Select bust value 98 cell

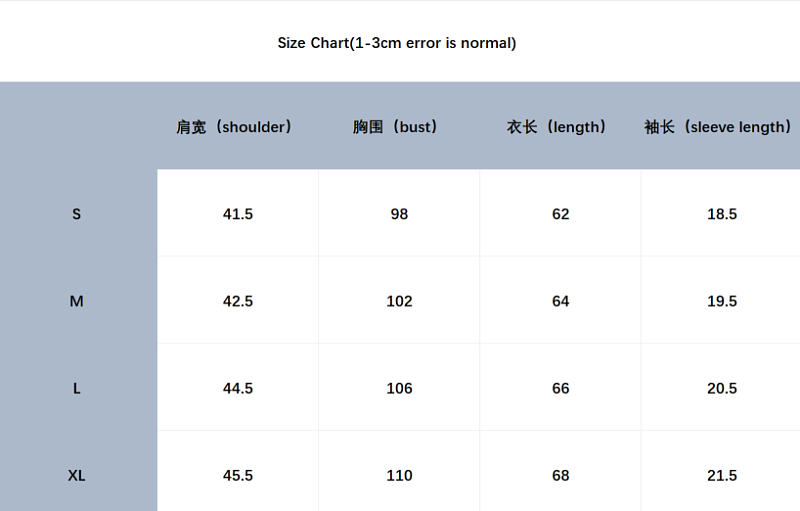pos(399,214)
